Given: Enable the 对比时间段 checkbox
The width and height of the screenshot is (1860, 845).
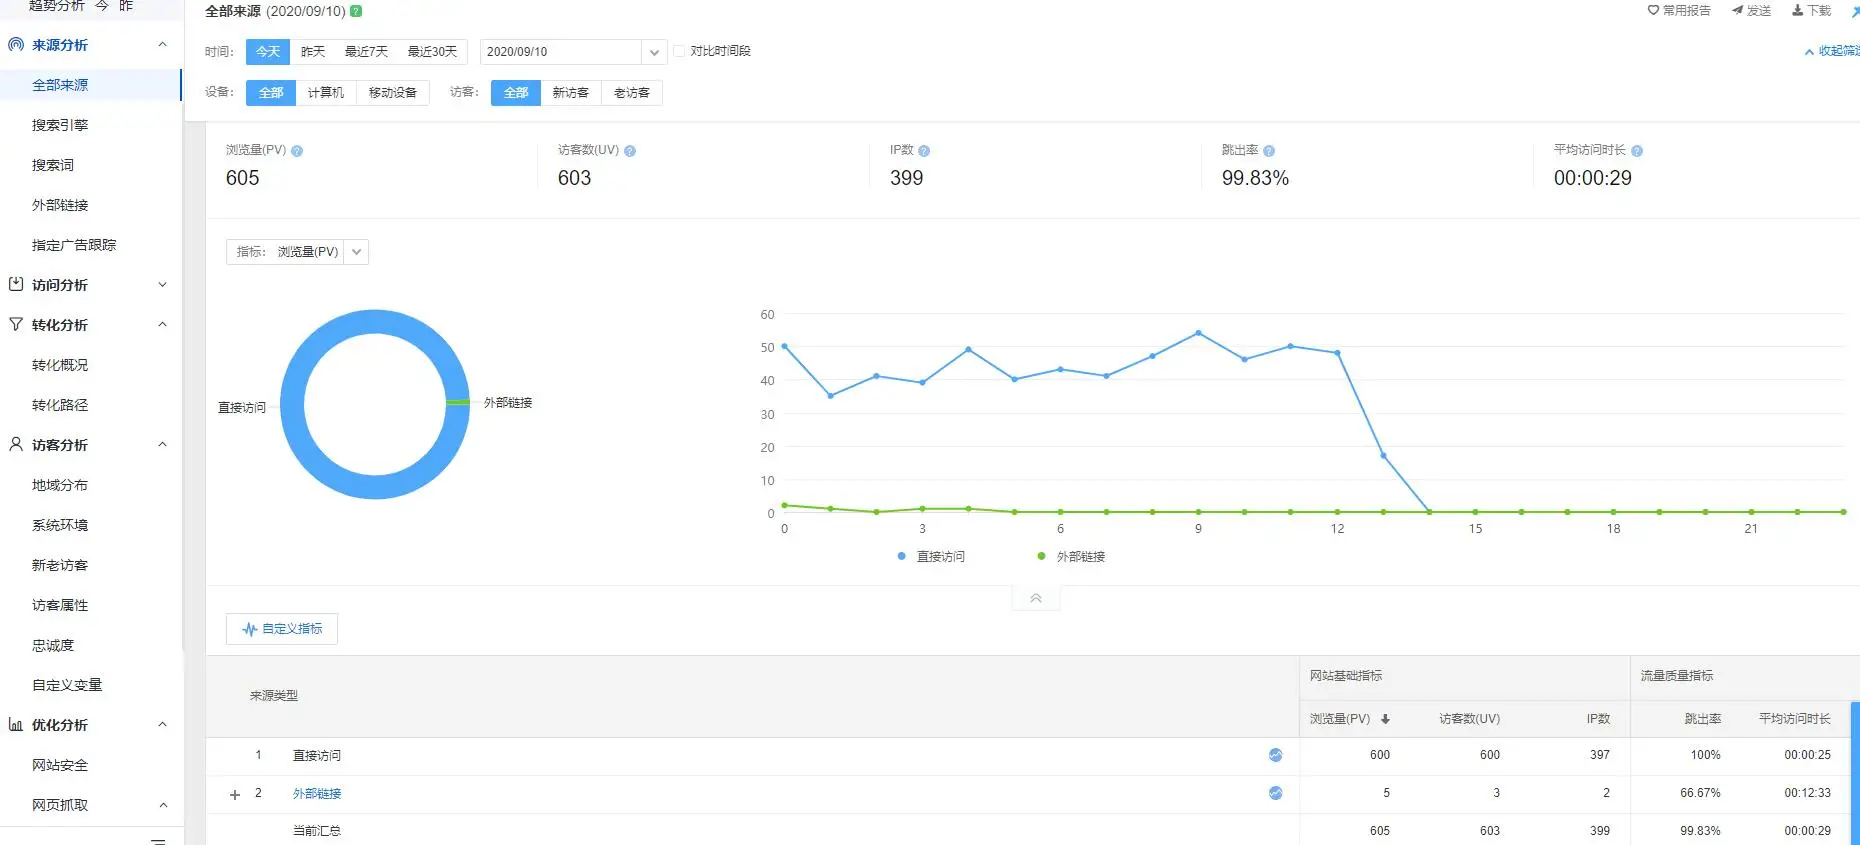Looking at the screenshot, I should click(680, 51).
